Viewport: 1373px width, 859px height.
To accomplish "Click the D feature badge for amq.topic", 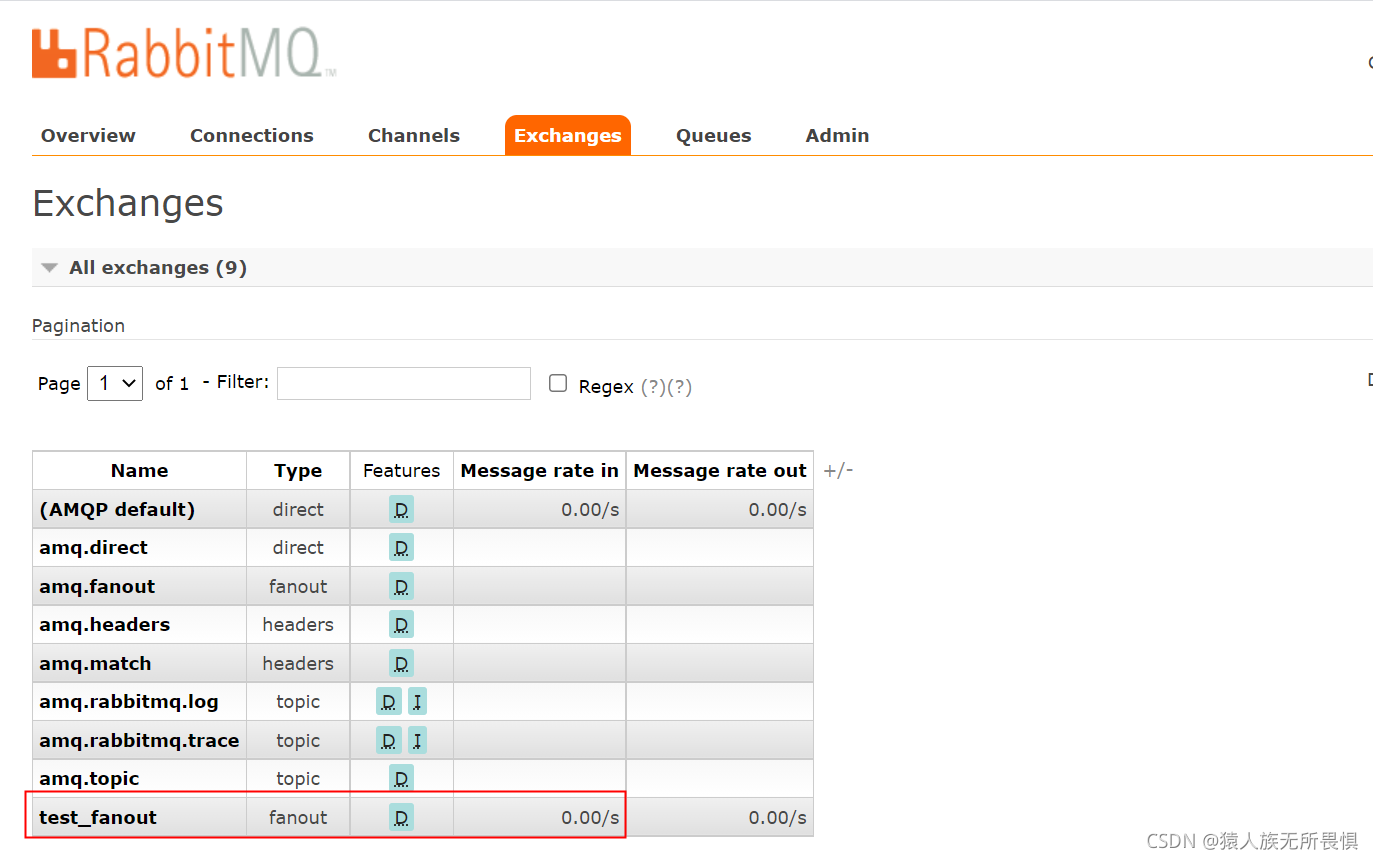I will tap(401, 779).
